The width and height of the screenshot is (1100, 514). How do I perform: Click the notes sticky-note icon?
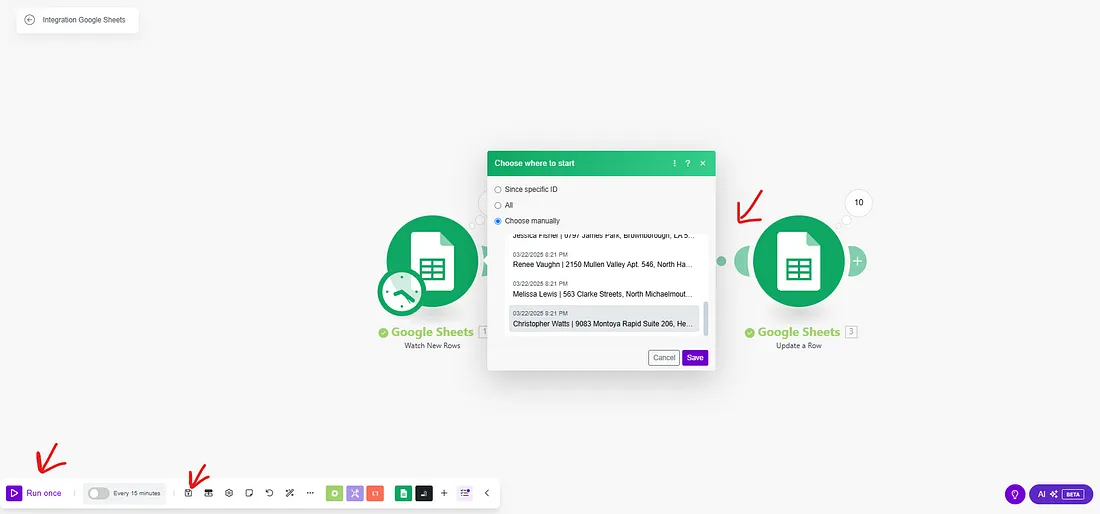(249, 493)
